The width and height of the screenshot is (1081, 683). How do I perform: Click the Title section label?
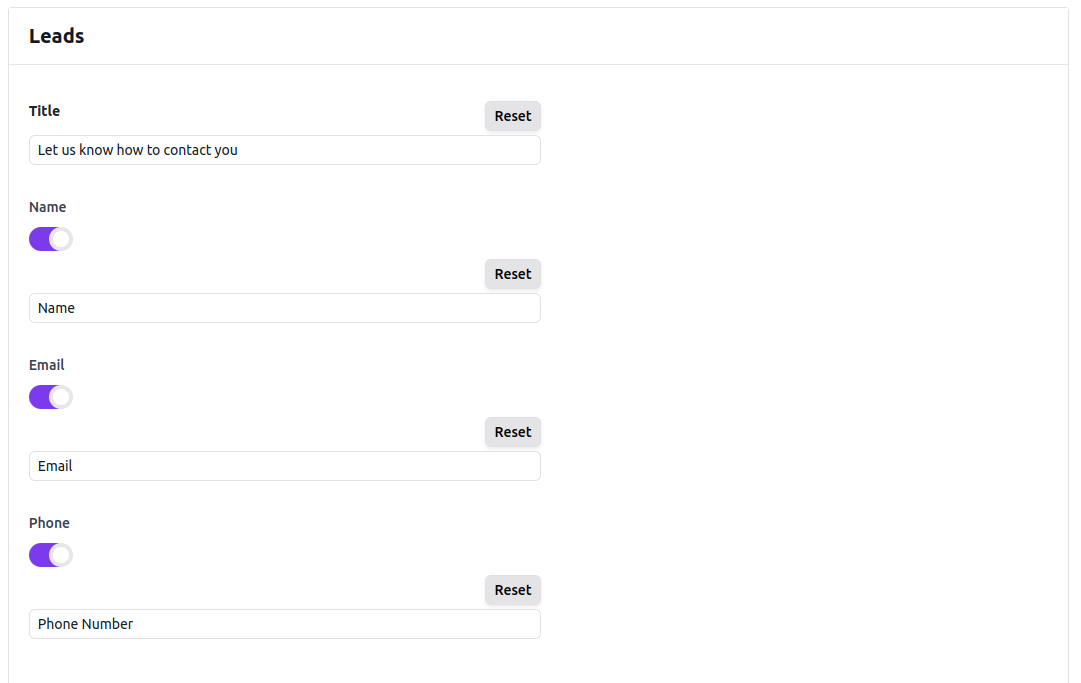tap(44, 111)
